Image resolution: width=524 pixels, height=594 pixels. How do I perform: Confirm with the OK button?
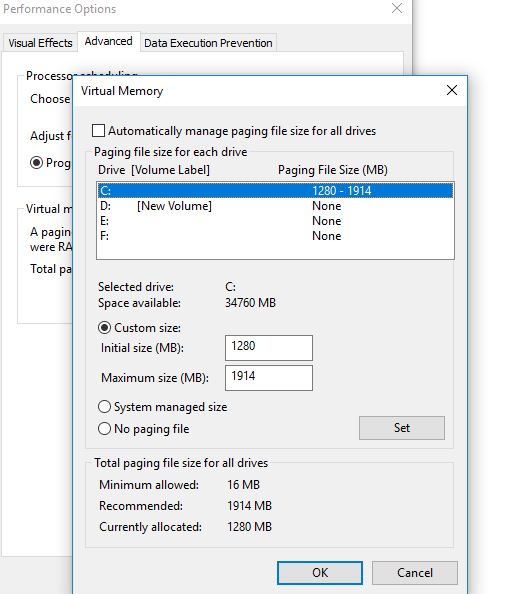(x=320, y=572)
